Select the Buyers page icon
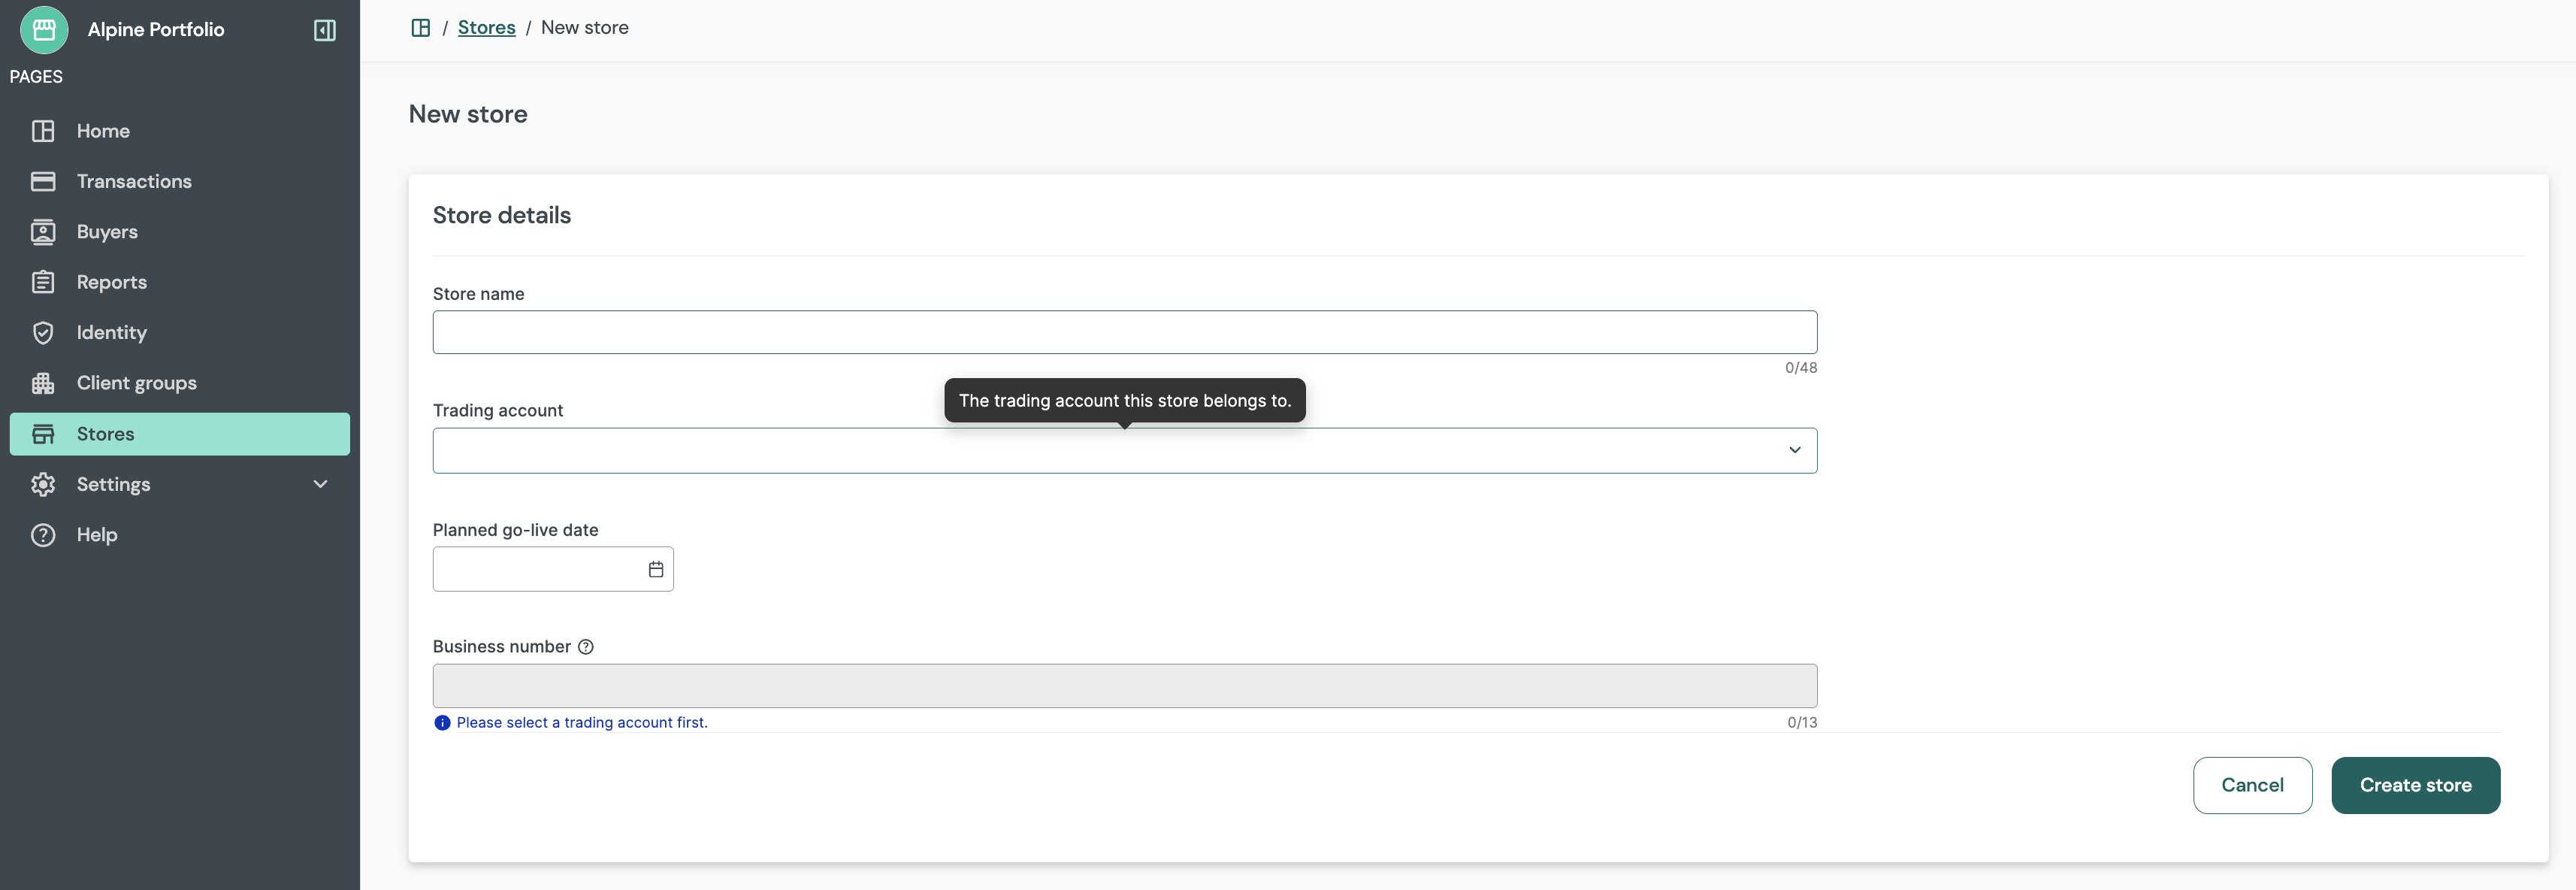 pyautogui.click(x=44, y=231)
